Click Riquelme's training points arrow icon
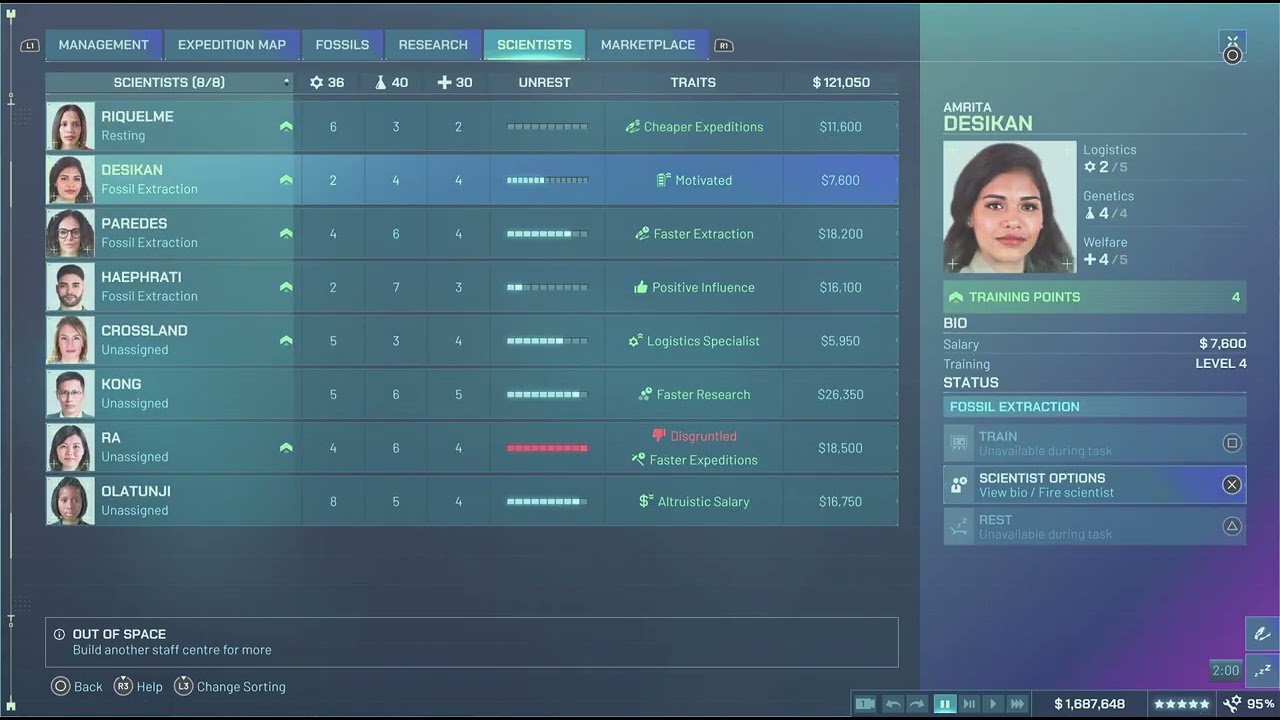Image resolution: width=1280 pixels, height=720 pixels. tap(286, 127)
